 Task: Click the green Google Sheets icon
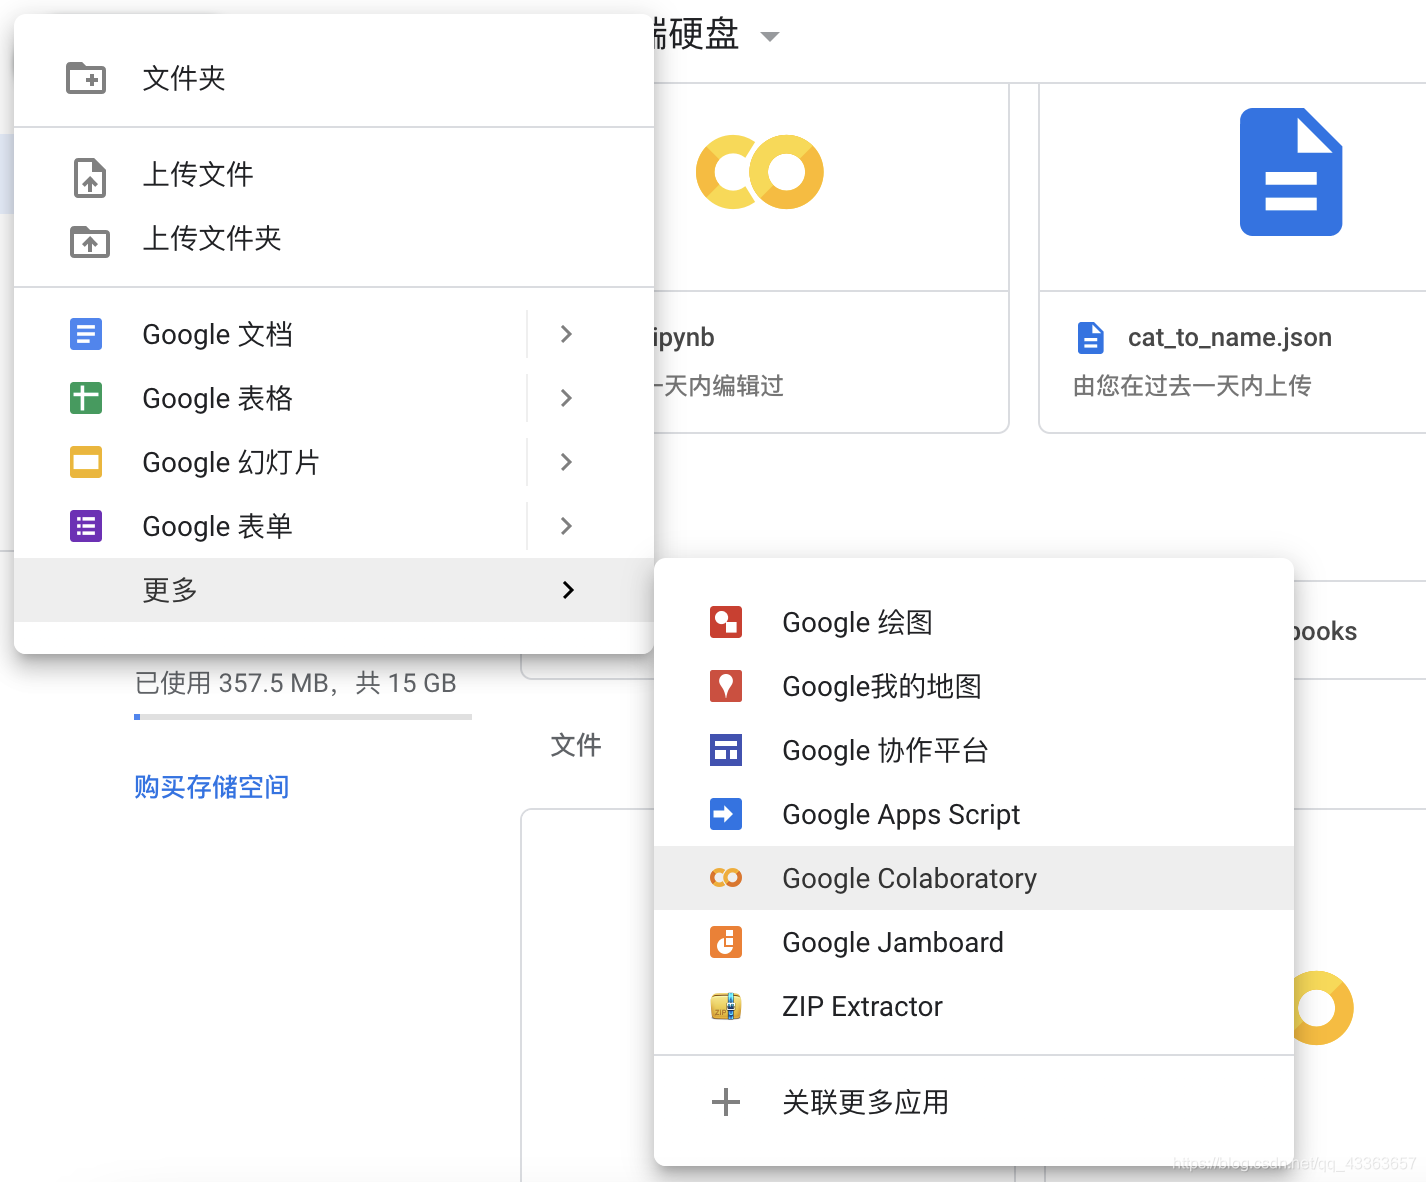(86, 398)
